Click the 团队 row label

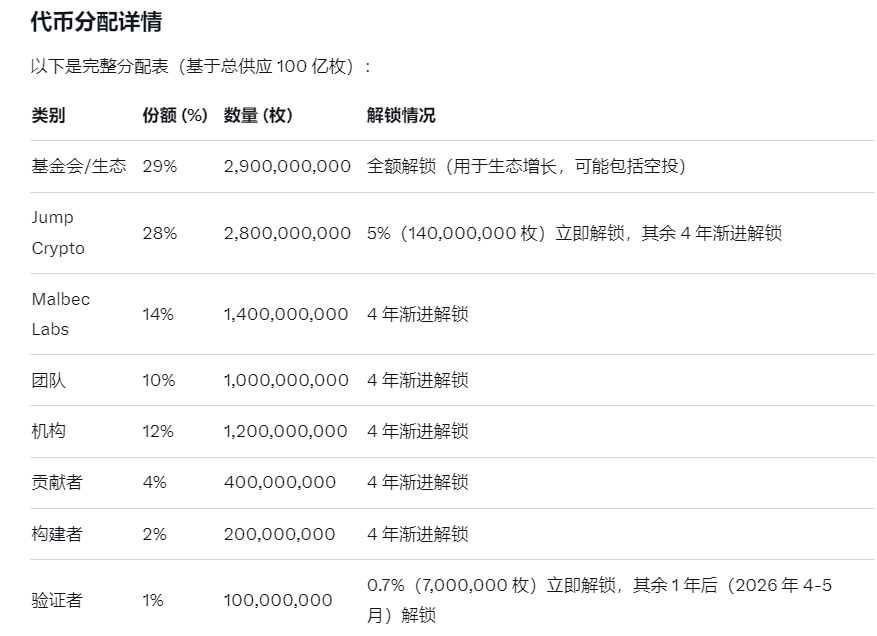(x=48, y=380)
